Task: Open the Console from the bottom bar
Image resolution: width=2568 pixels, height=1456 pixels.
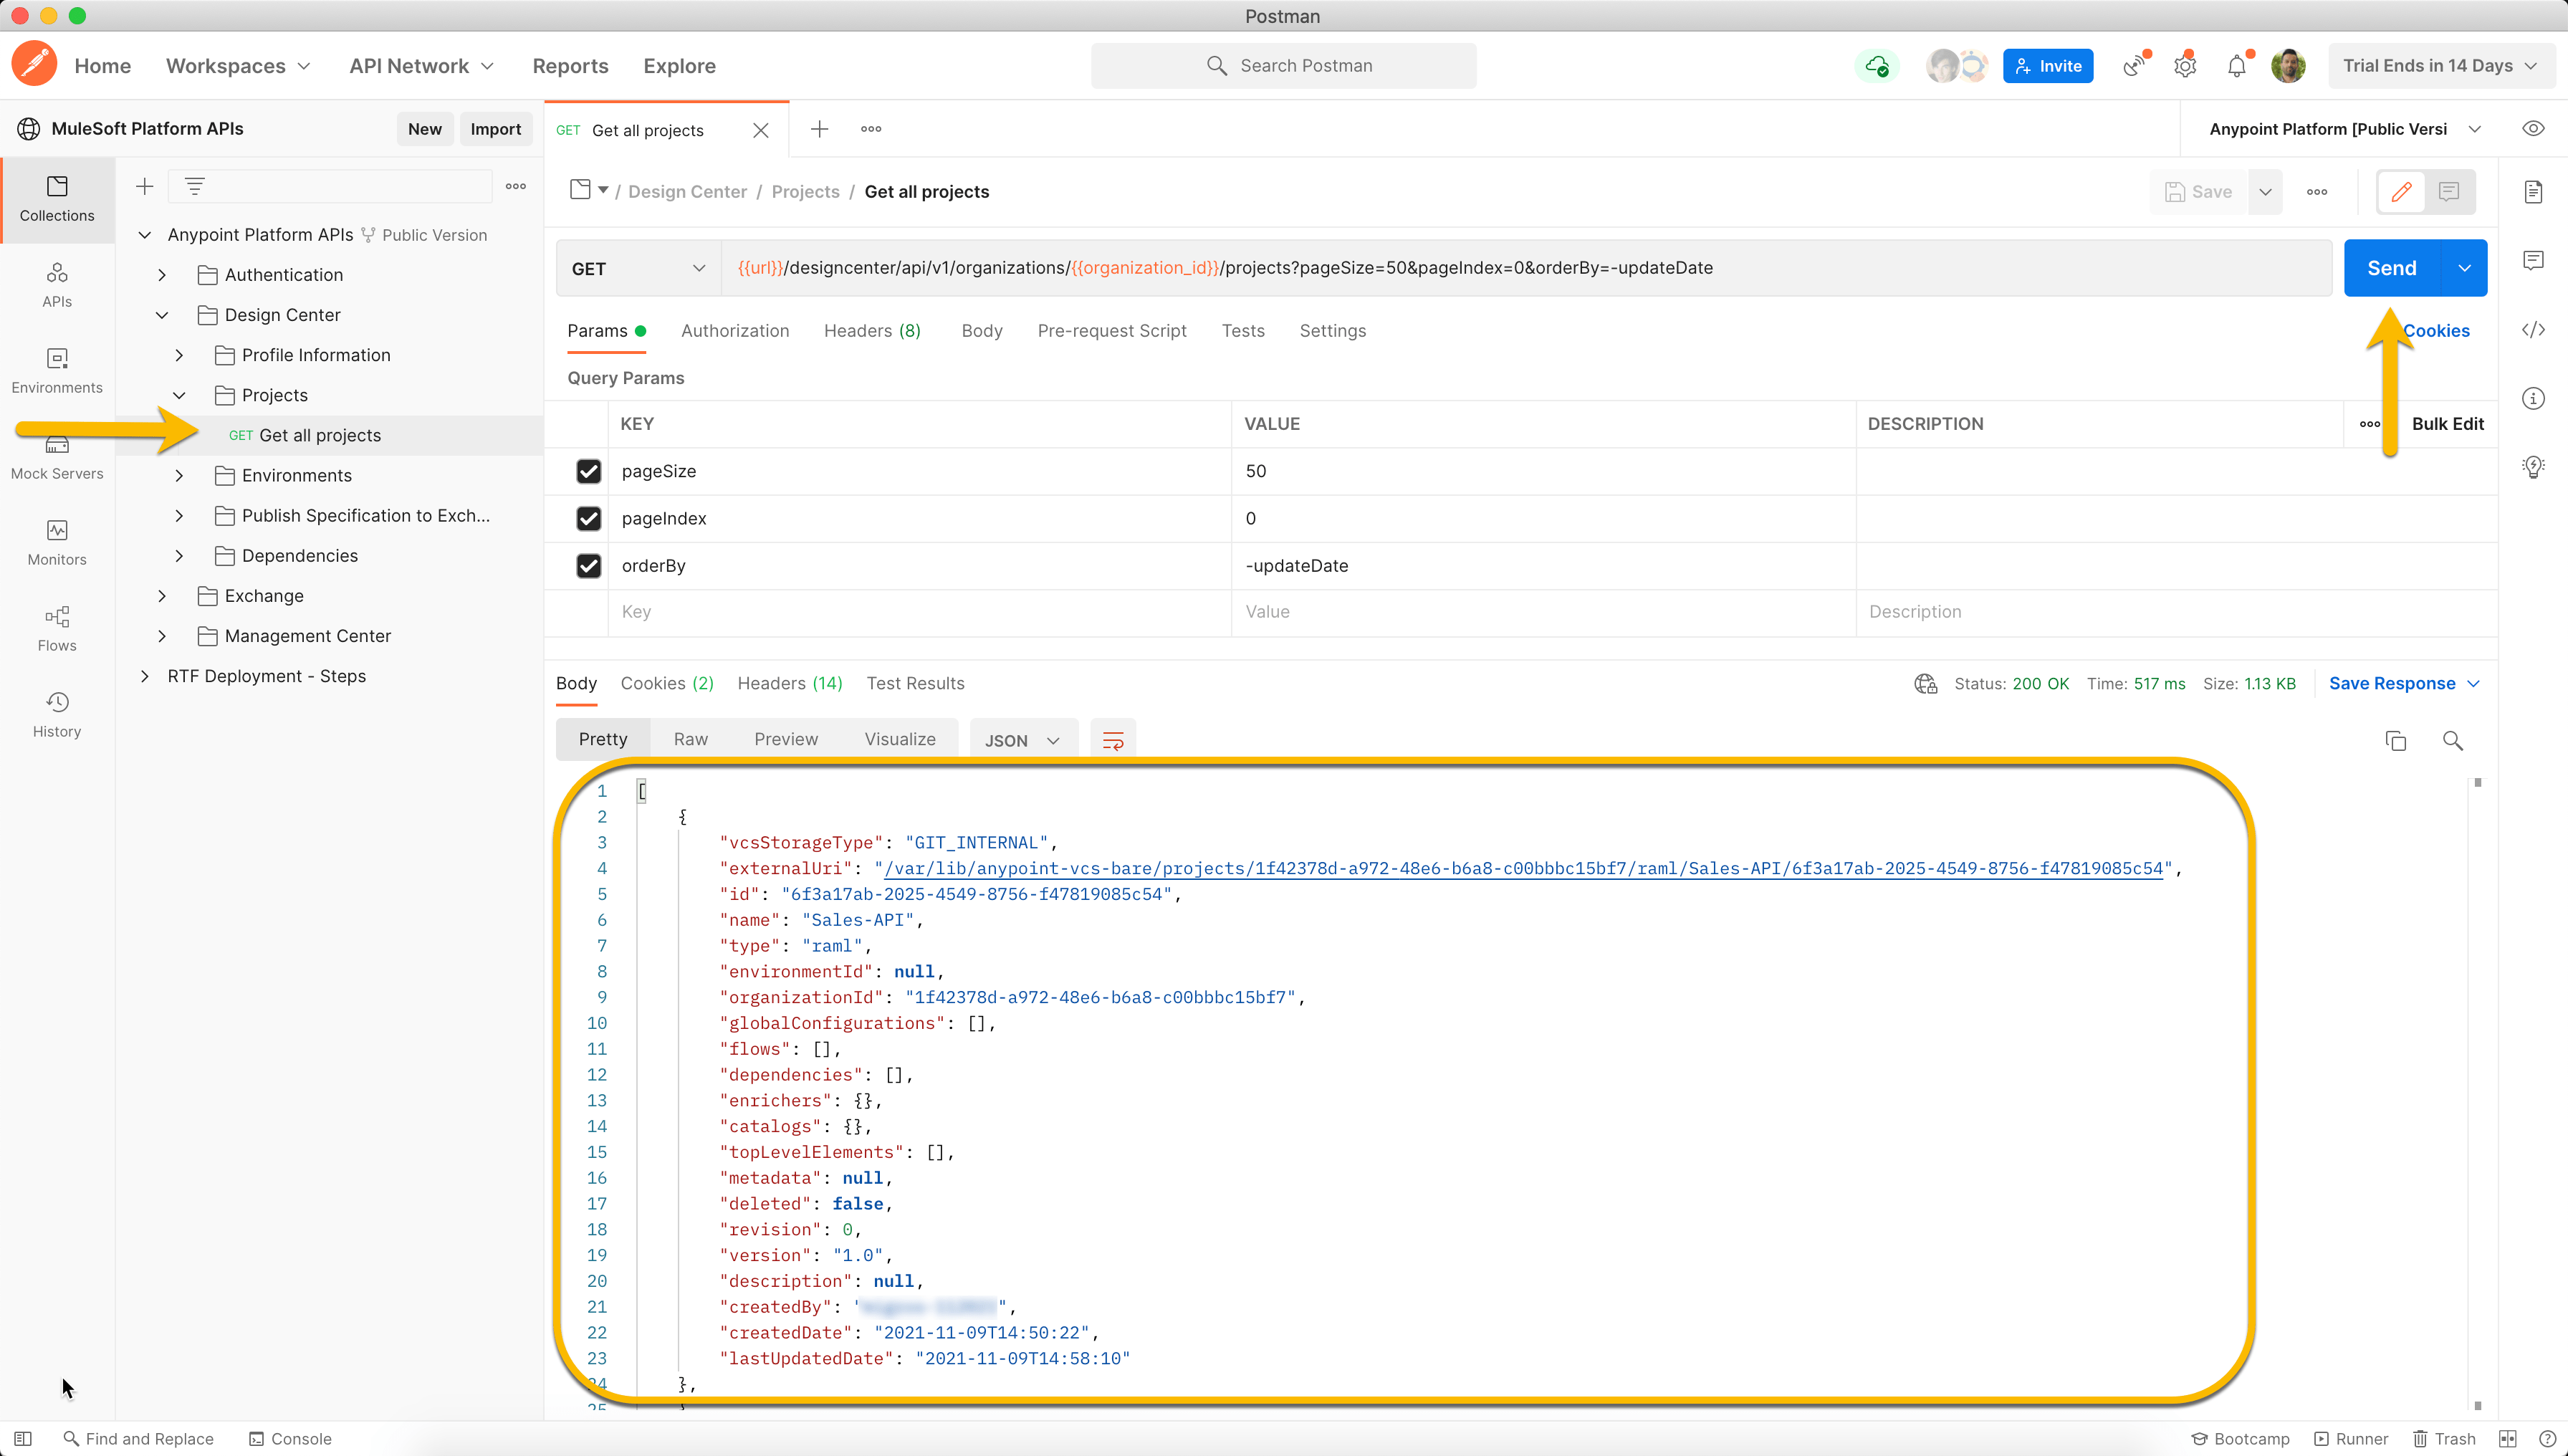Action: (x=289, y=1438)
